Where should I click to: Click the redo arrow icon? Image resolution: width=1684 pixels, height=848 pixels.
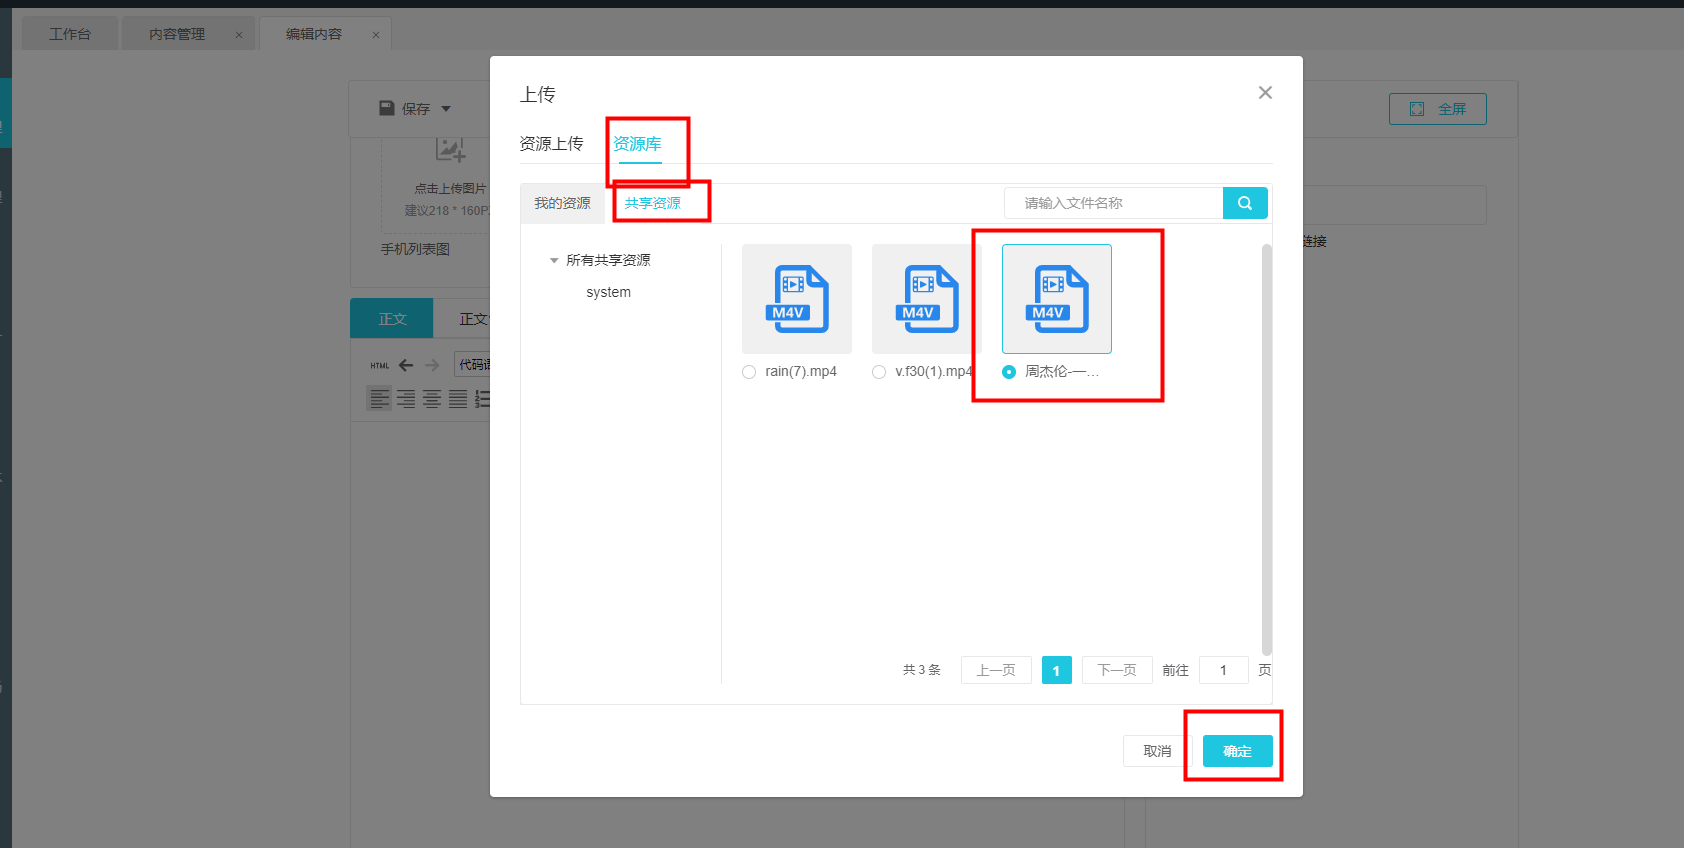pos(432,365)
